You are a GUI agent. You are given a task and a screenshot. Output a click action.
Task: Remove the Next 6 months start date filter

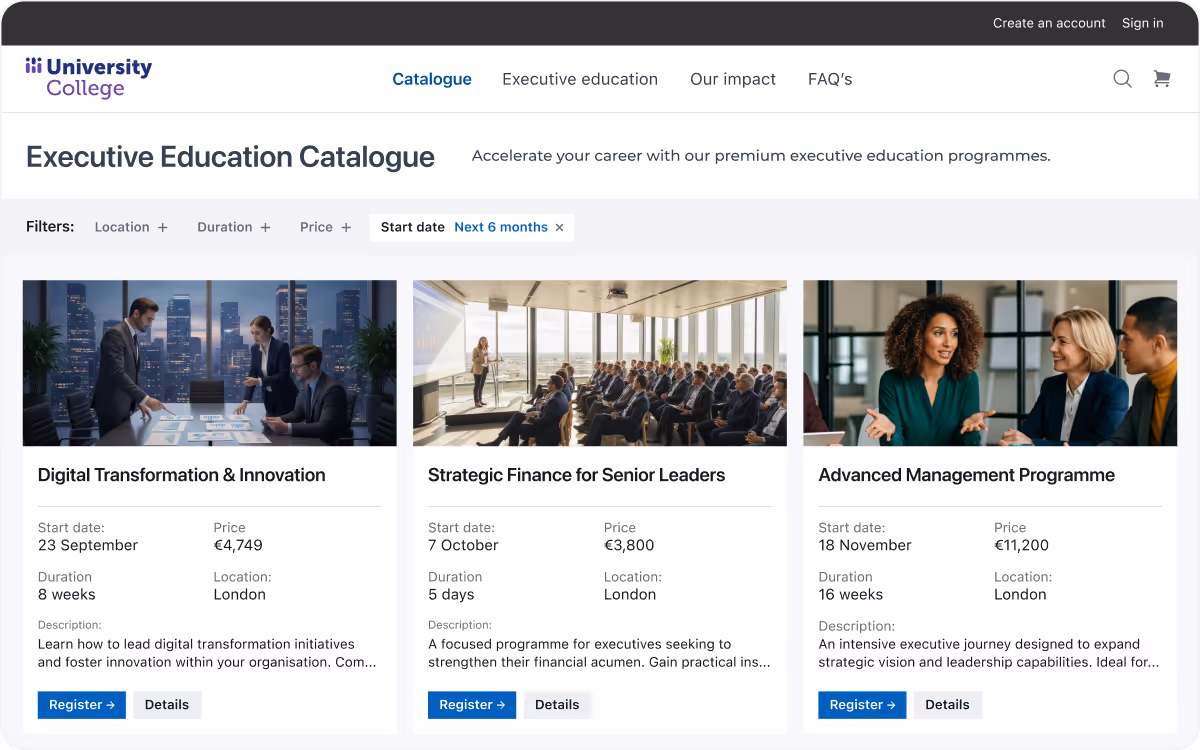[x=560, y=227]
